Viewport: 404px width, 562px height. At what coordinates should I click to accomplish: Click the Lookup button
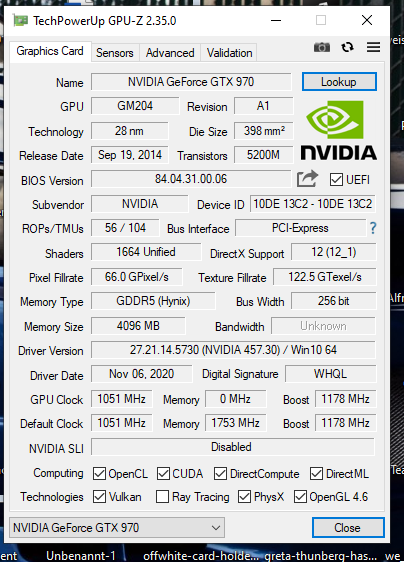click(x=339, y=82)
